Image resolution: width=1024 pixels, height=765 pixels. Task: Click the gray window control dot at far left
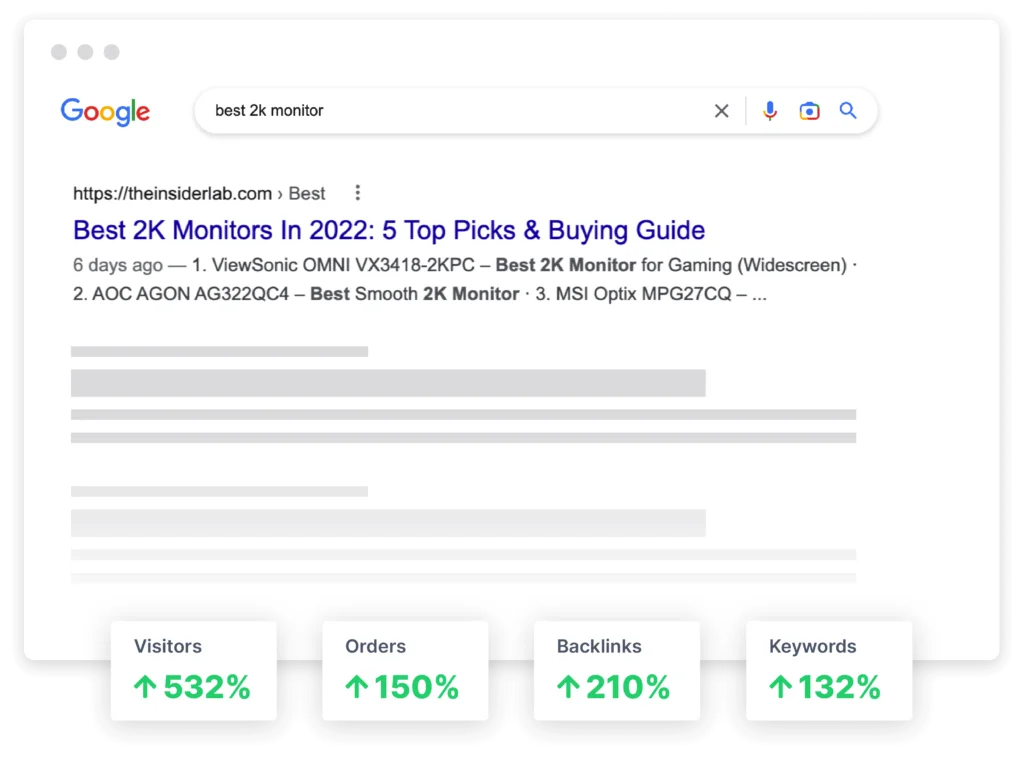point(59,52)
